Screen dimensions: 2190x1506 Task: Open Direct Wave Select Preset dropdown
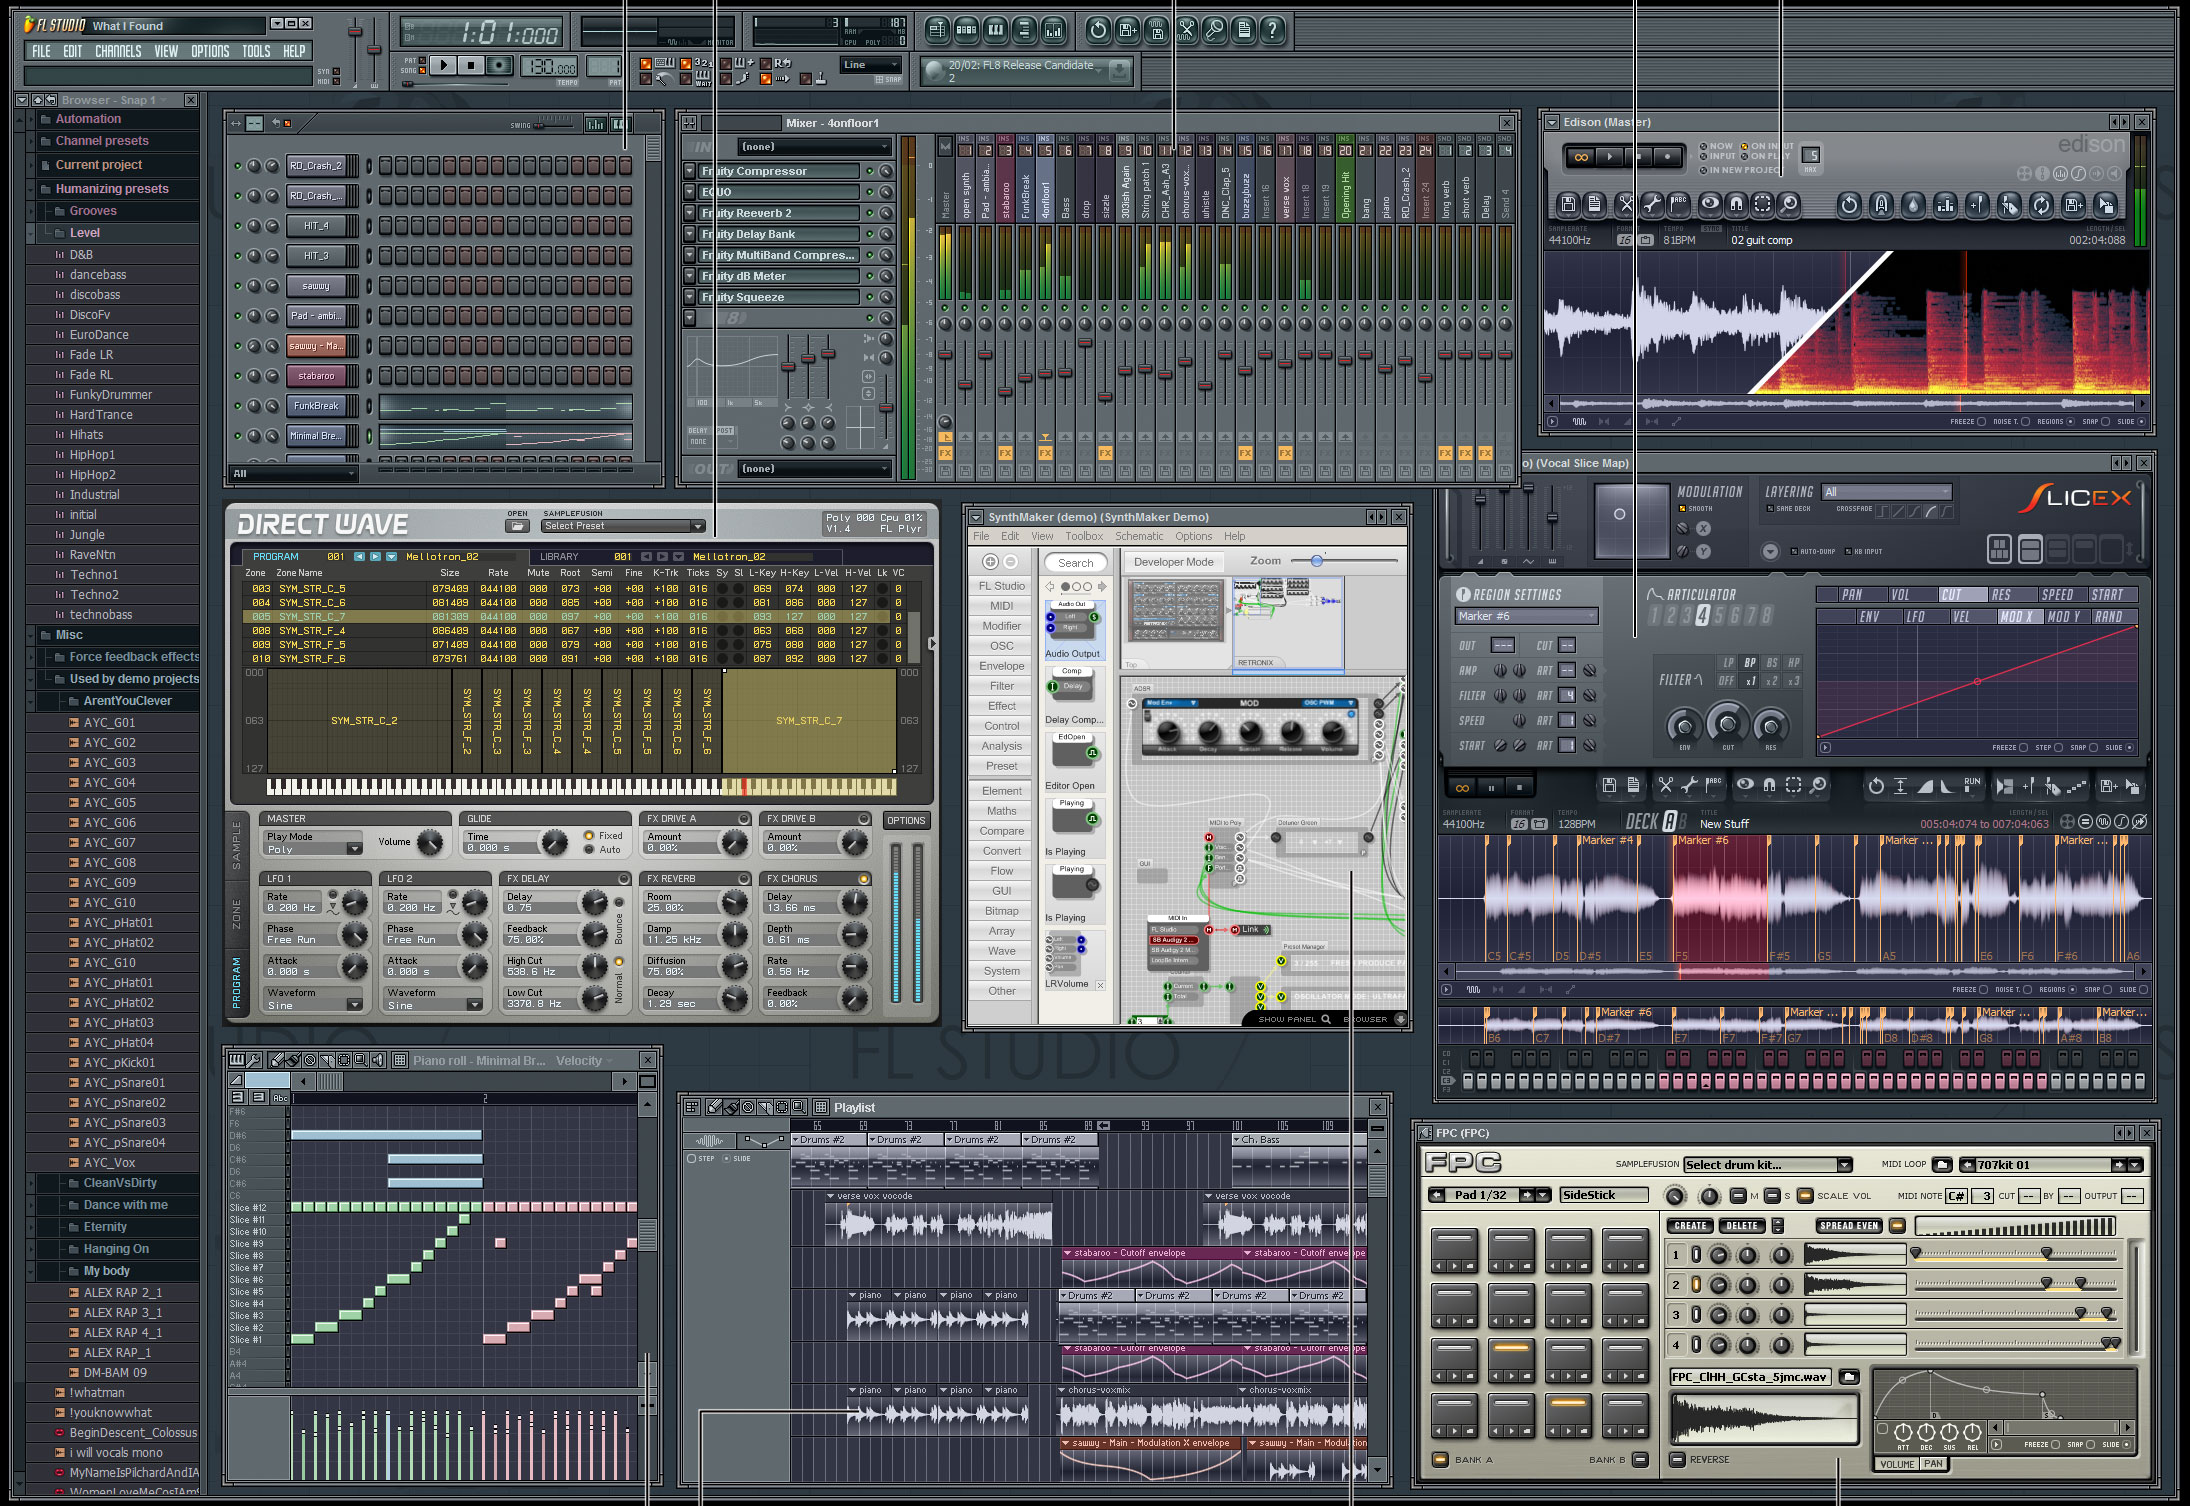pyautogui.click(x=622, y=526)
